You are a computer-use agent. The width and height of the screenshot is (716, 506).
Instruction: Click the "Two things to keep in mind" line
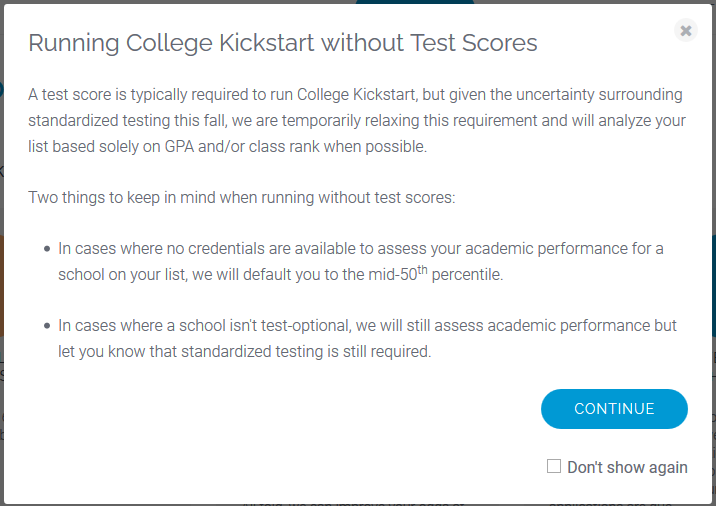coord(241,197)
